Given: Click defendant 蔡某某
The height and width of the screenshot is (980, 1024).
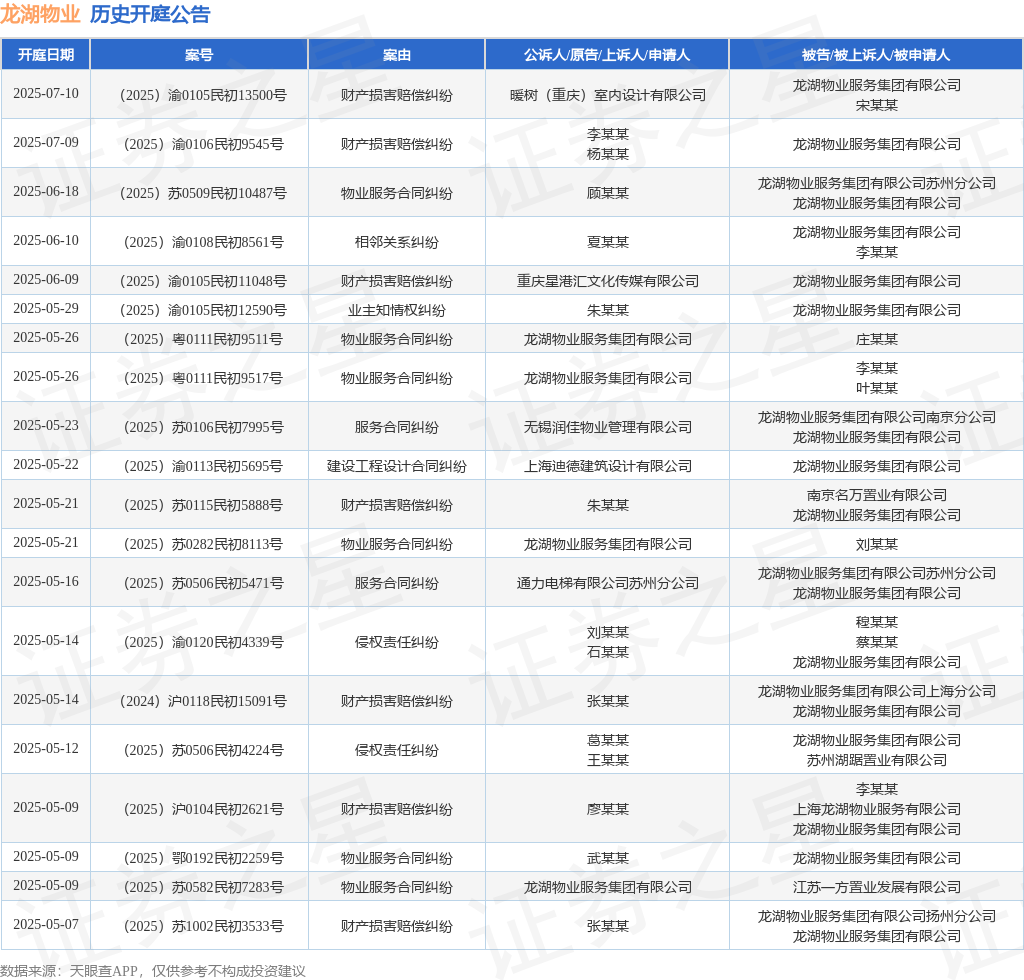Looking at the screenshot, I should click(x=876, y=642).
